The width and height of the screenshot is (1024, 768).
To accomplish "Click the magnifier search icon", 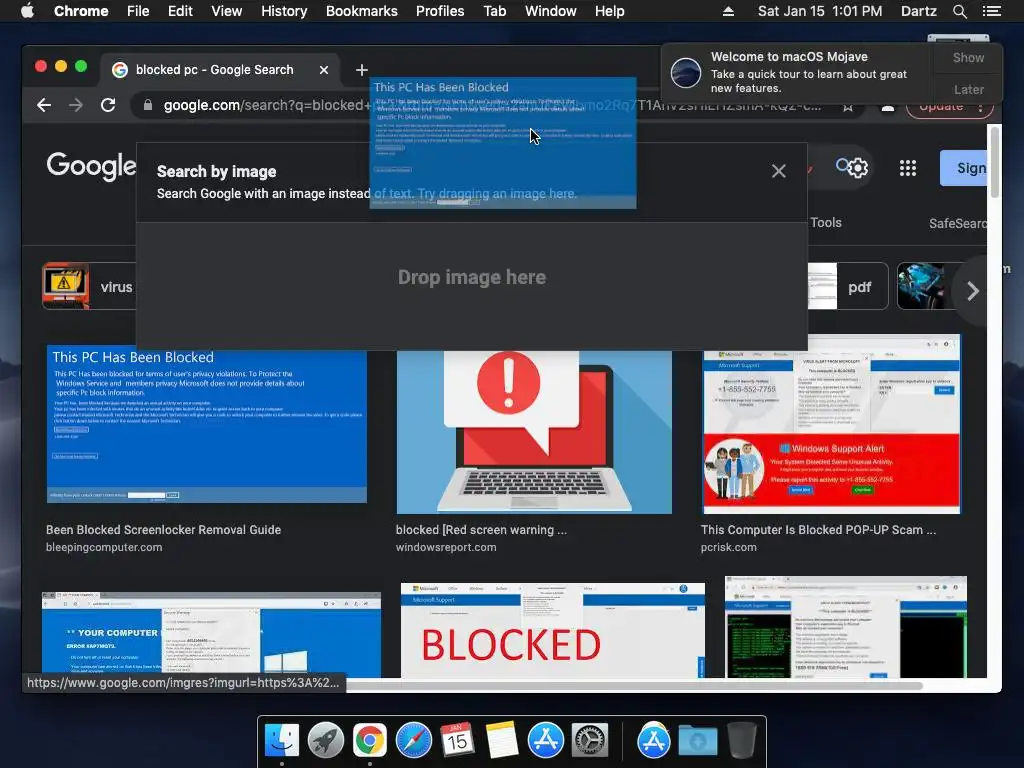I will coord(842,166).
